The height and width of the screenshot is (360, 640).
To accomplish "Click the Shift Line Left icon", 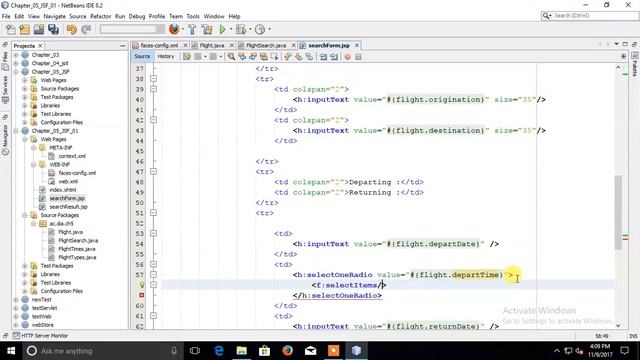I will pyautogui.click(x=323, y=57).
